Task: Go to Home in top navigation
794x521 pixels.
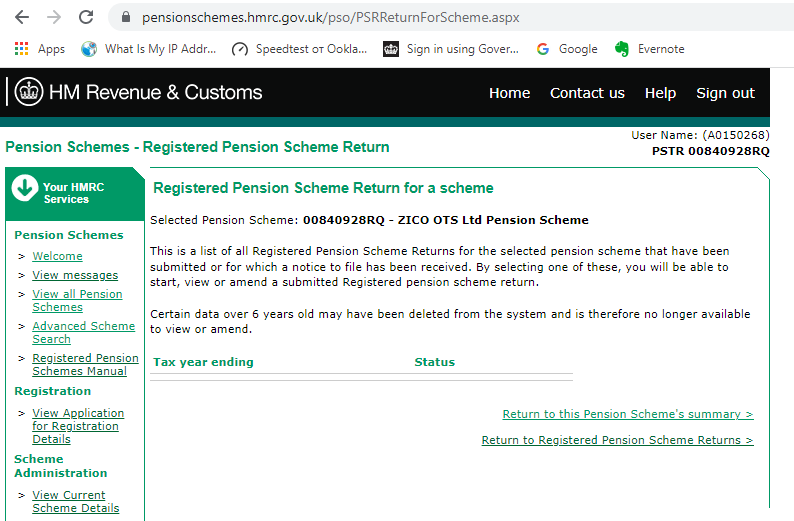Action: (509, 93)
